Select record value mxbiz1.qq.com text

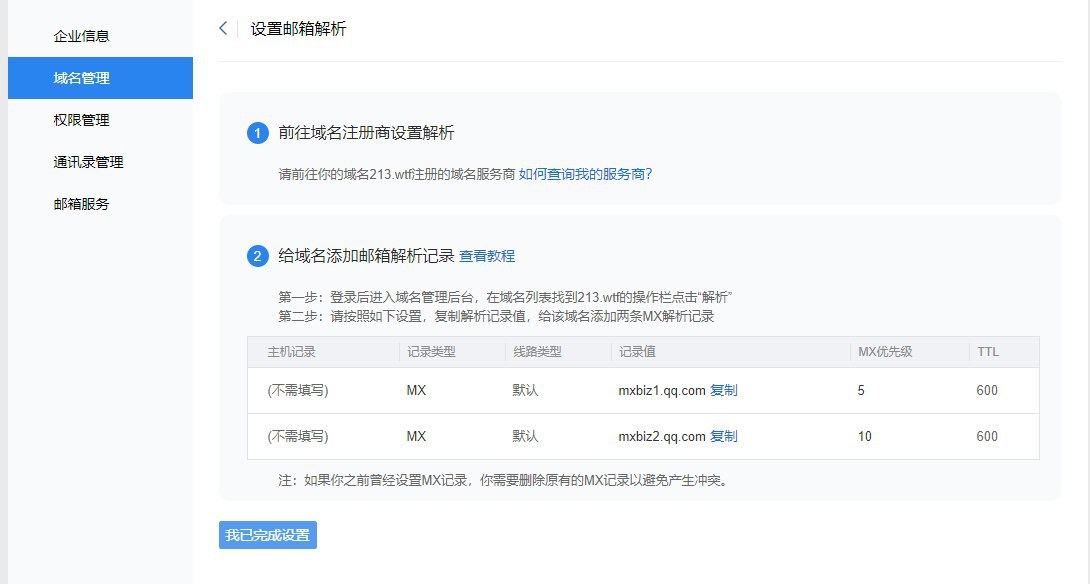tap(662, 391)
